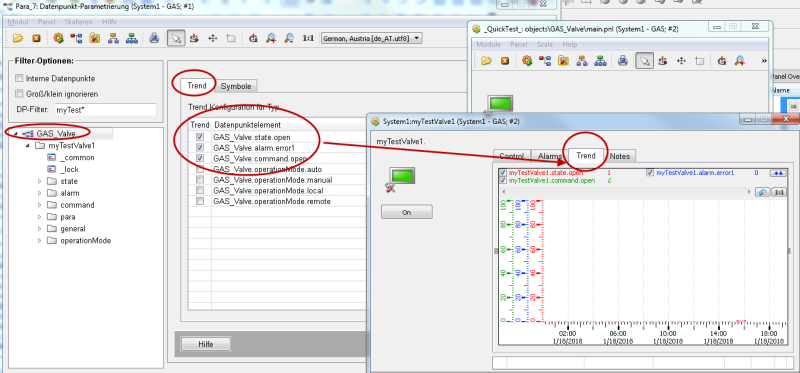Switch to the Alarms tab
The width and height of the screenshot is (800, 373).
550,157
